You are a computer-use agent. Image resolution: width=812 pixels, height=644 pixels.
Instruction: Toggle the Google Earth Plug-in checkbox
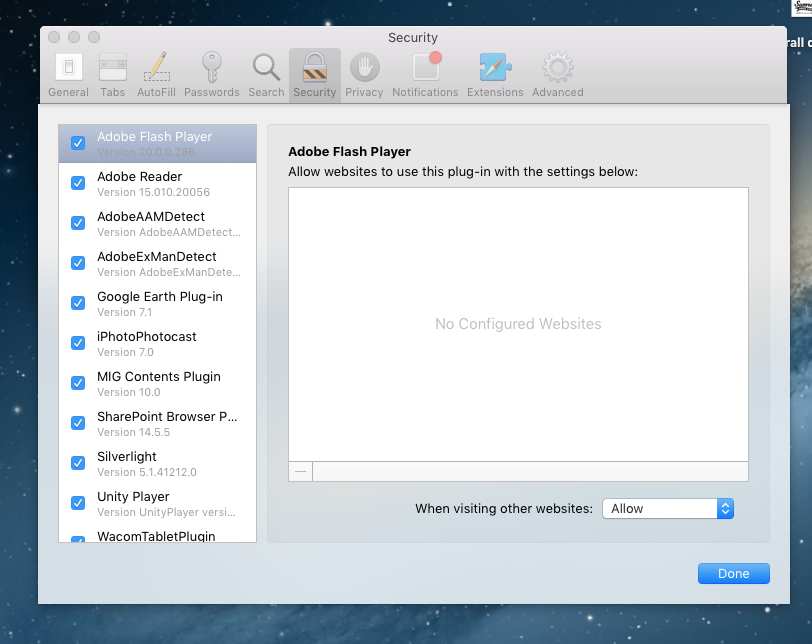[x=78, y=303]
